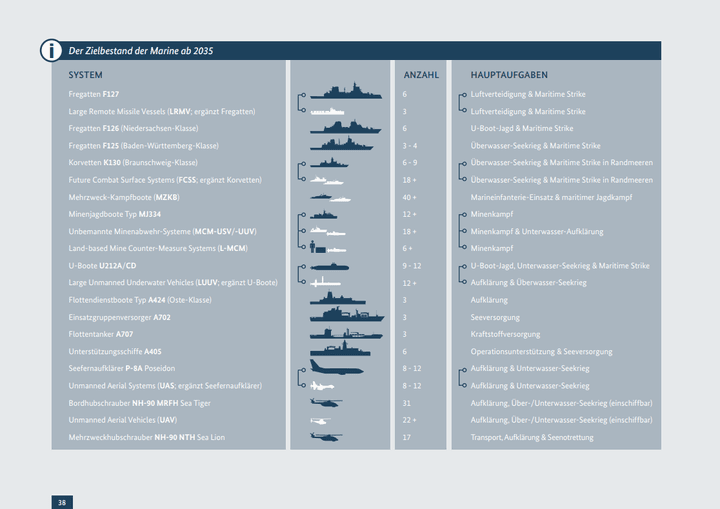Click the Sea Tiger helicopter silhouette
This screenshot has height=509, width=720.
tap(326, 403)
